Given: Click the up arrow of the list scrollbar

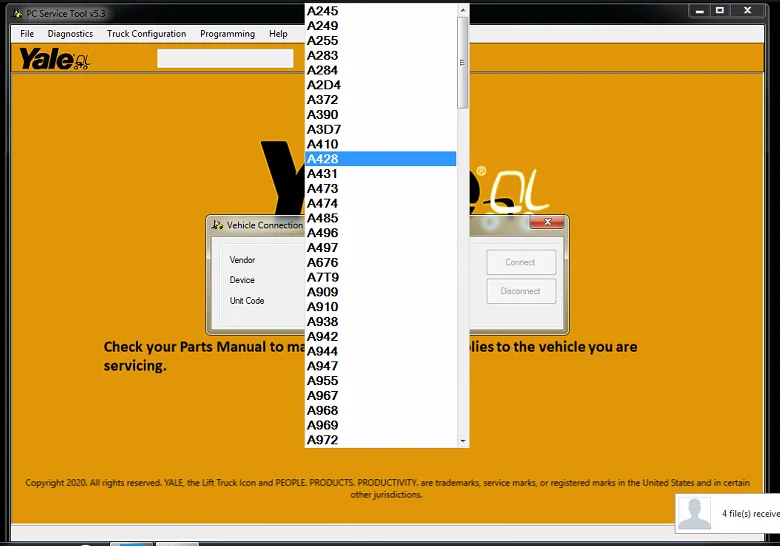Looking at the screenshot, I should tap(463, 10).
